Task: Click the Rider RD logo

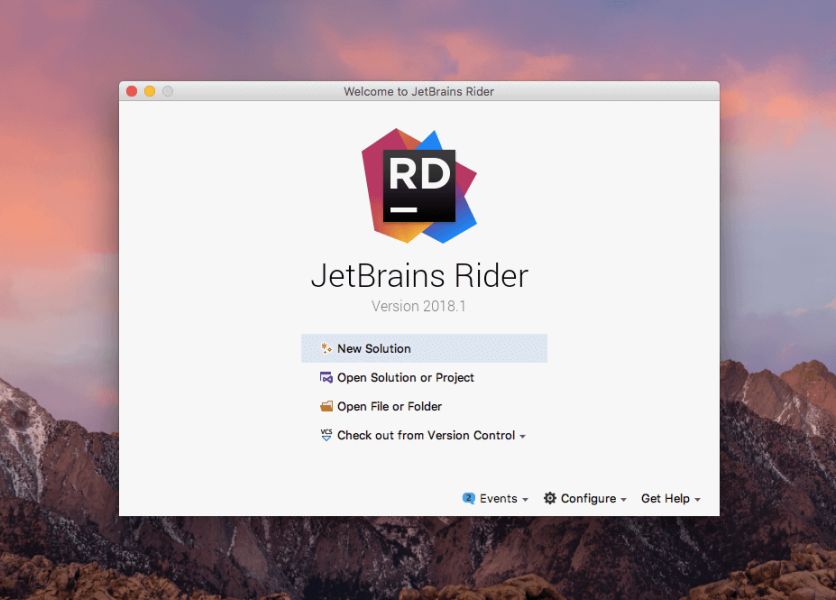Action: 419,186
